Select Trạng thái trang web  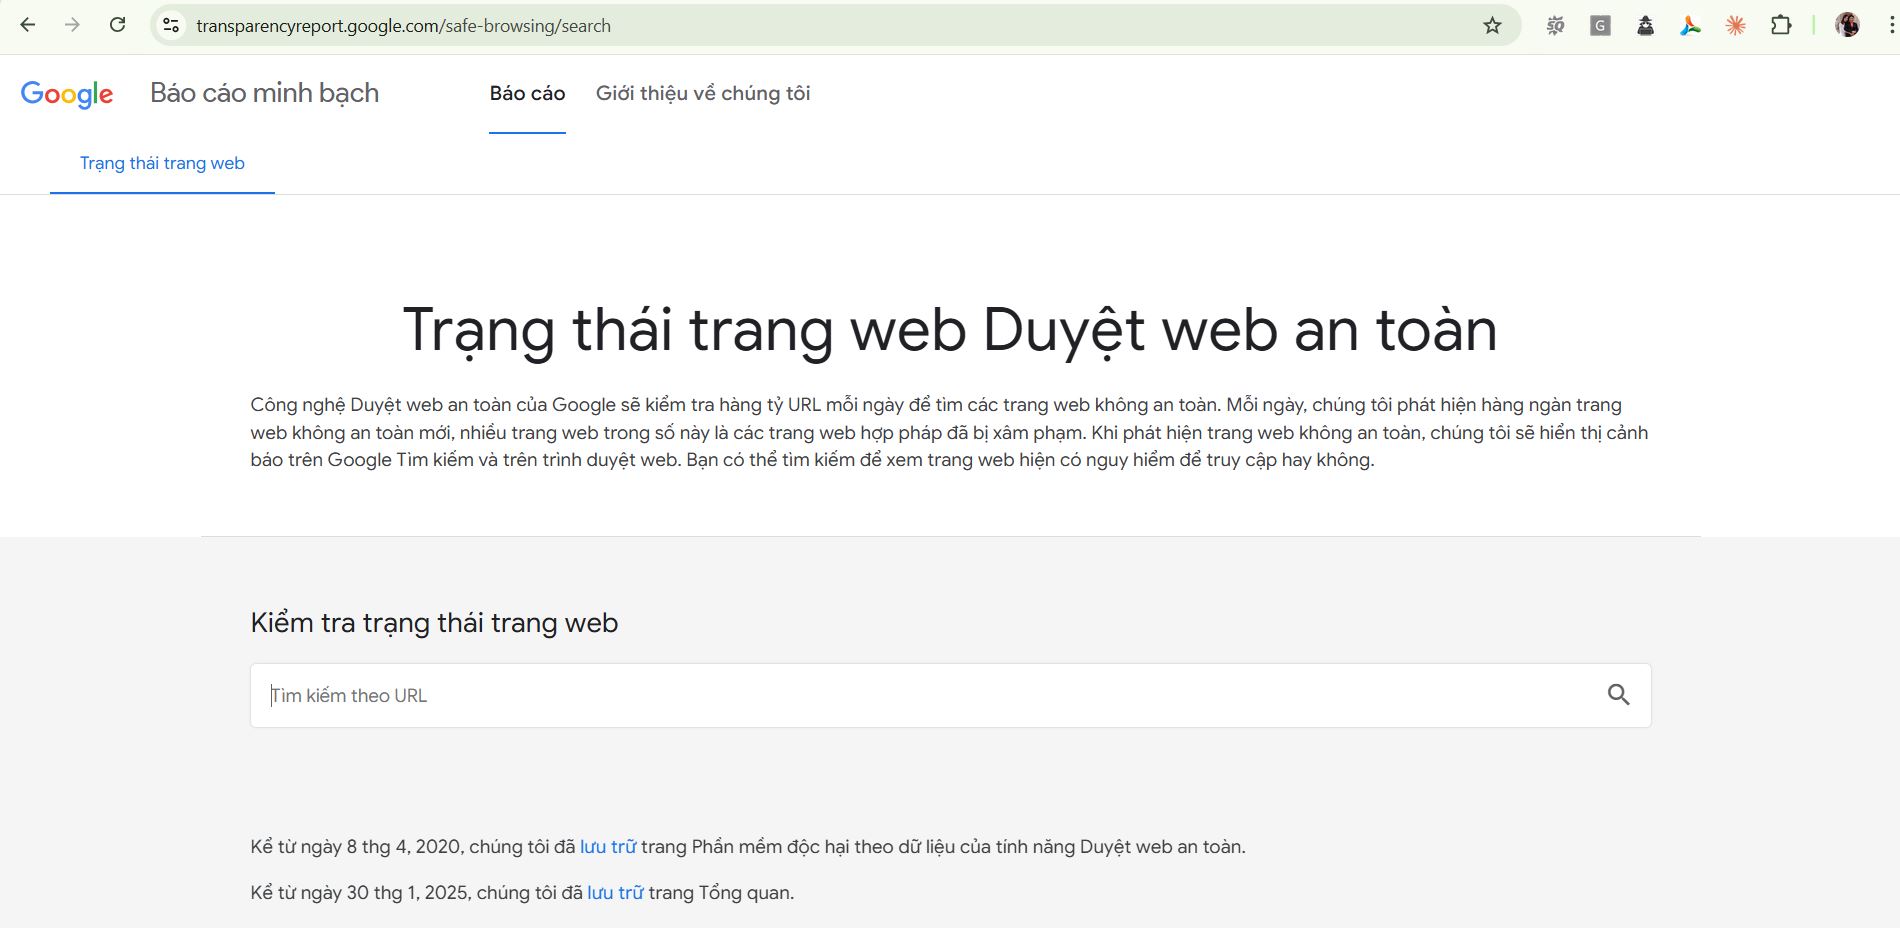[162, 162]
